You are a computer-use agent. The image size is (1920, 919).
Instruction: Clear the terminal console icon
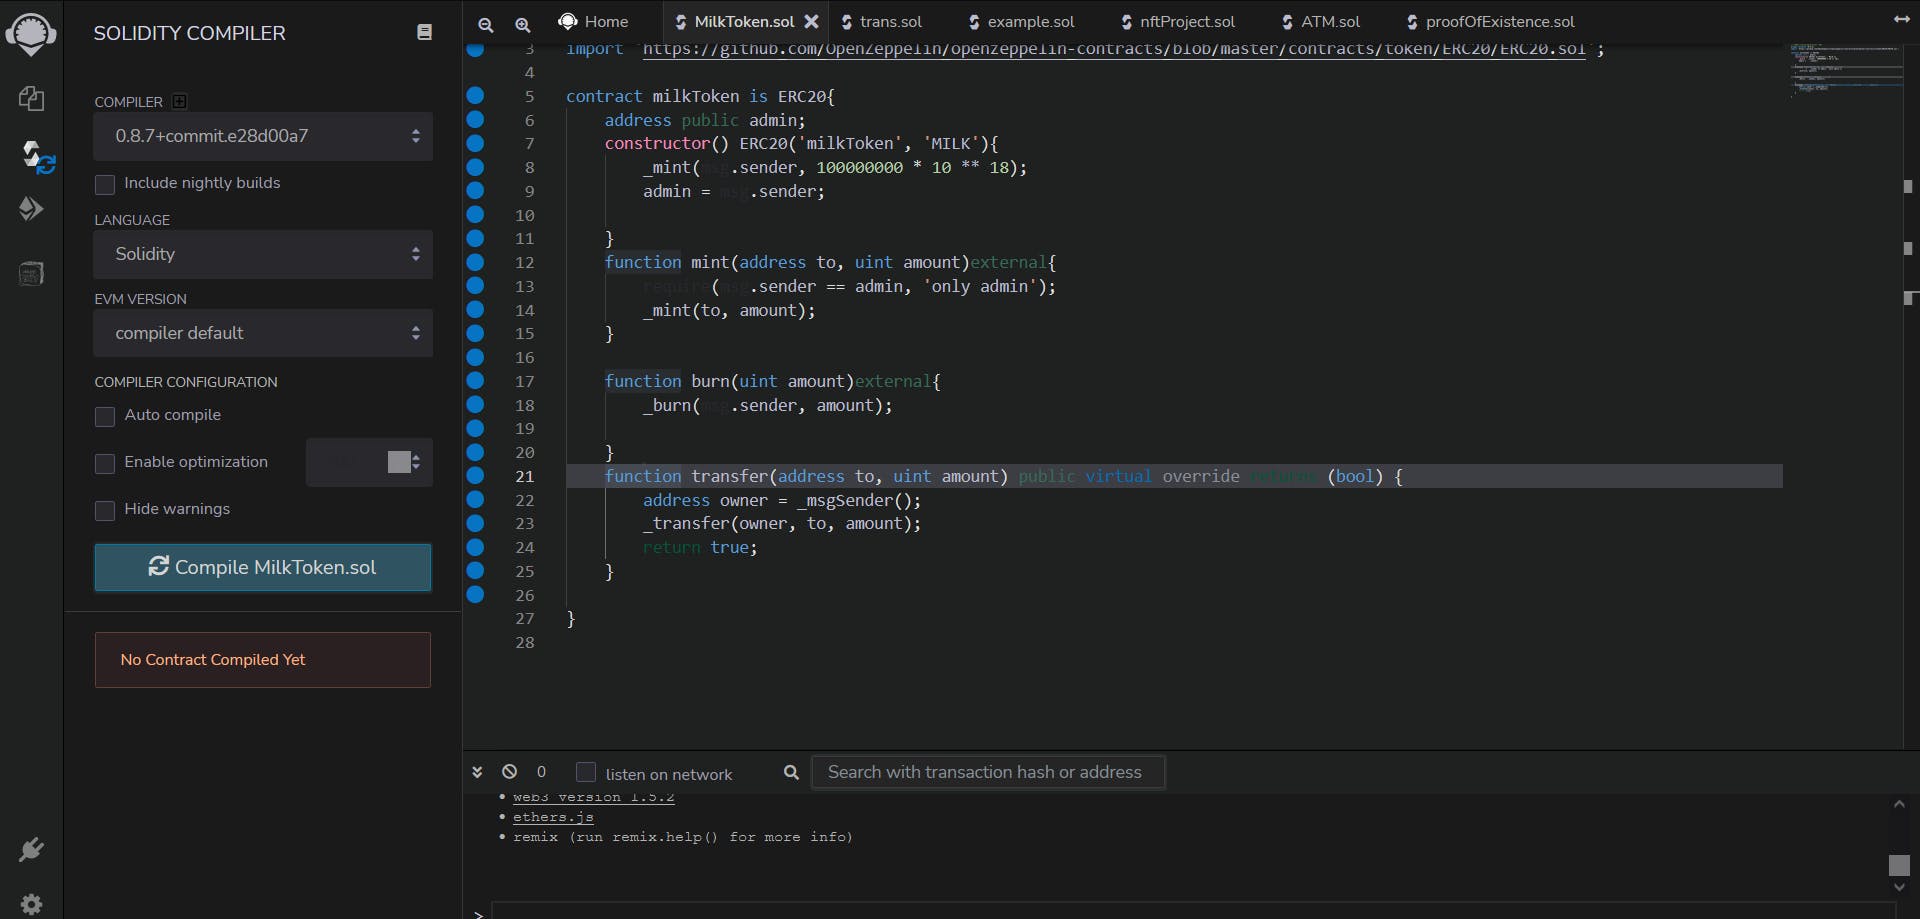pyautogui.click(x=510, y=771)
